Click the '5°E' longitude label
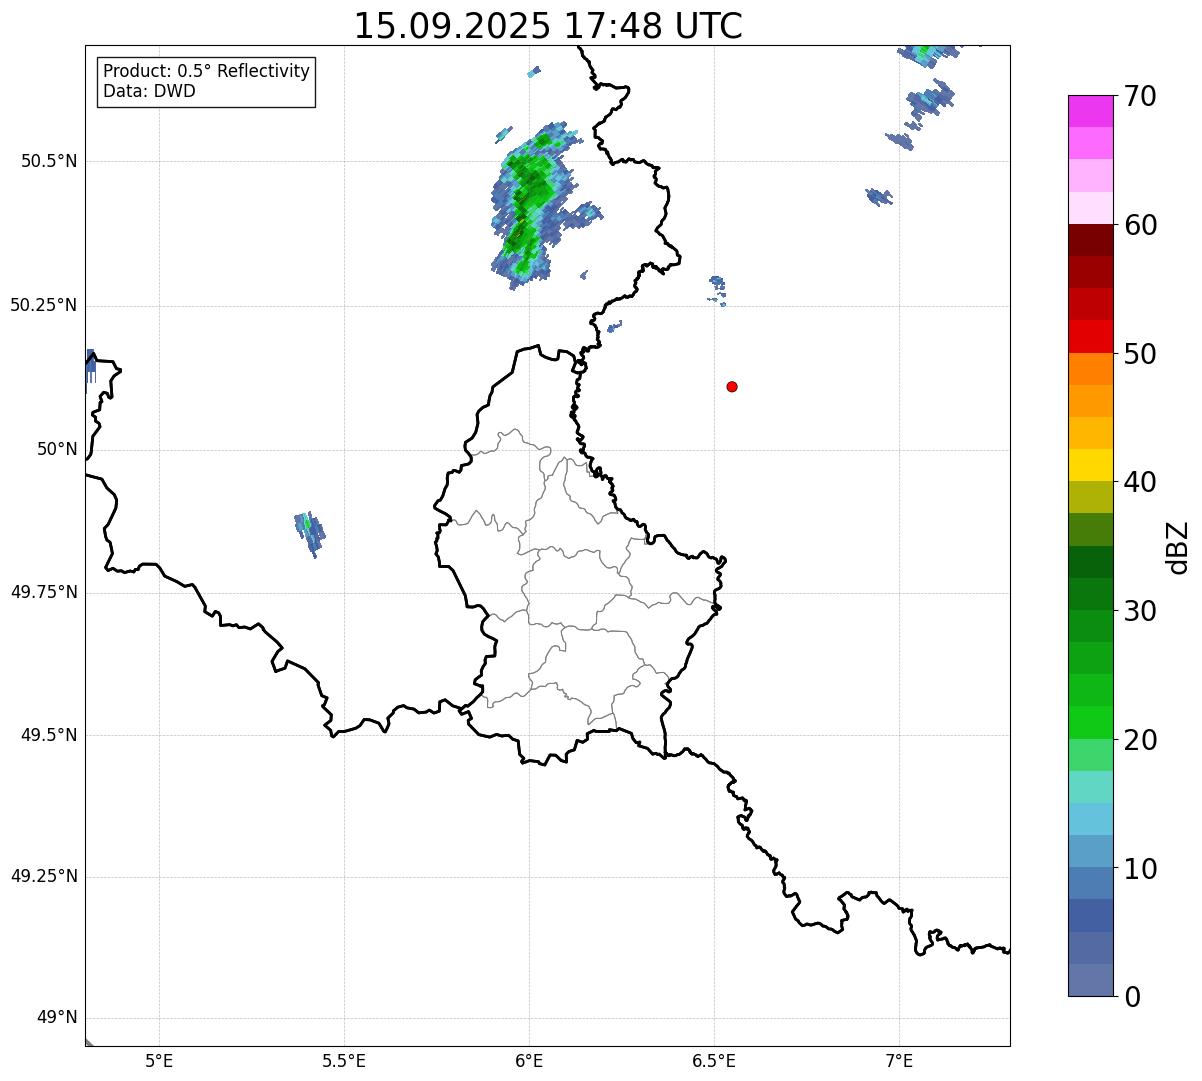Screen dimensions: 1202x1081 [x=159, y=1060]
